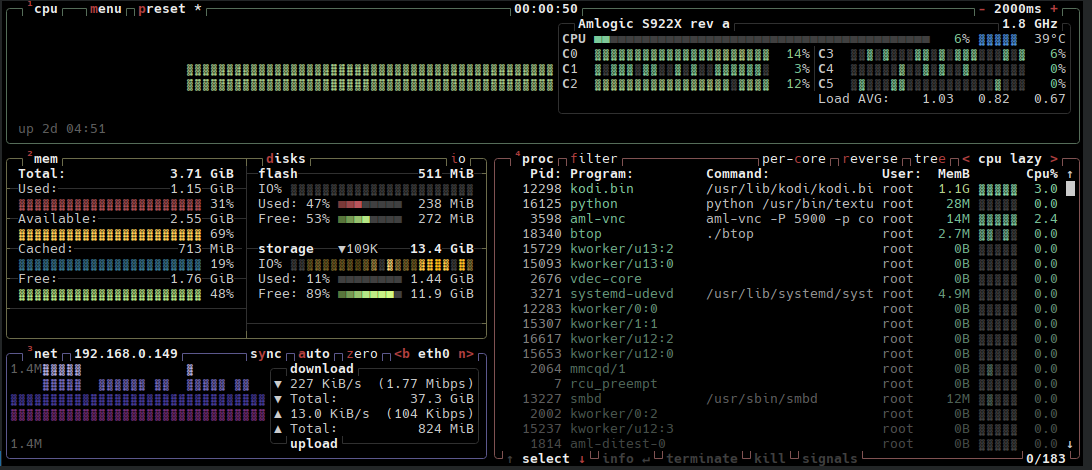Open the process filter field
The width and height of the screenshot is (1092, 470).
[x=593, y=159]
